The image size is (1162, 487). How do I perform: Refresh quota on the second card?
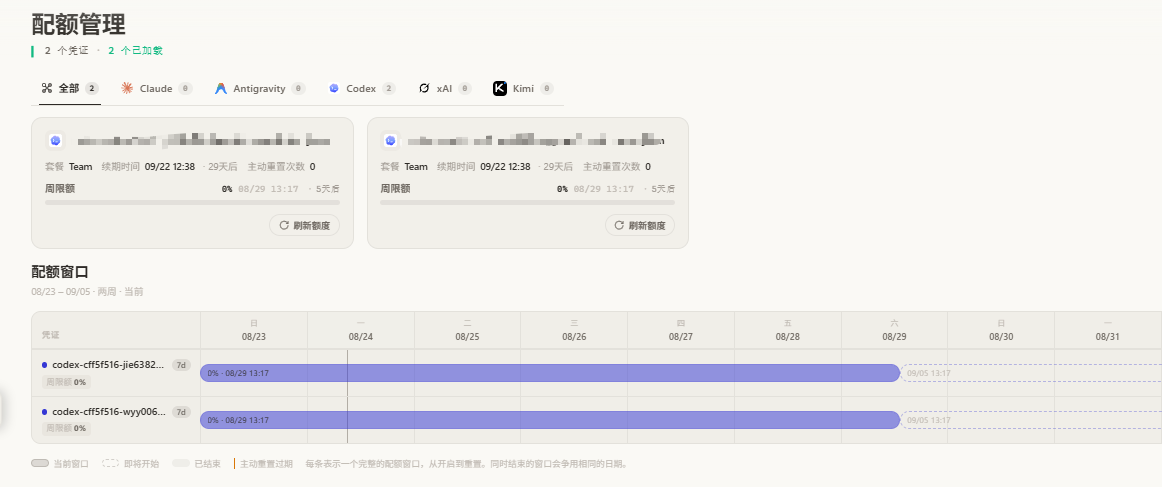click(640, 225)
